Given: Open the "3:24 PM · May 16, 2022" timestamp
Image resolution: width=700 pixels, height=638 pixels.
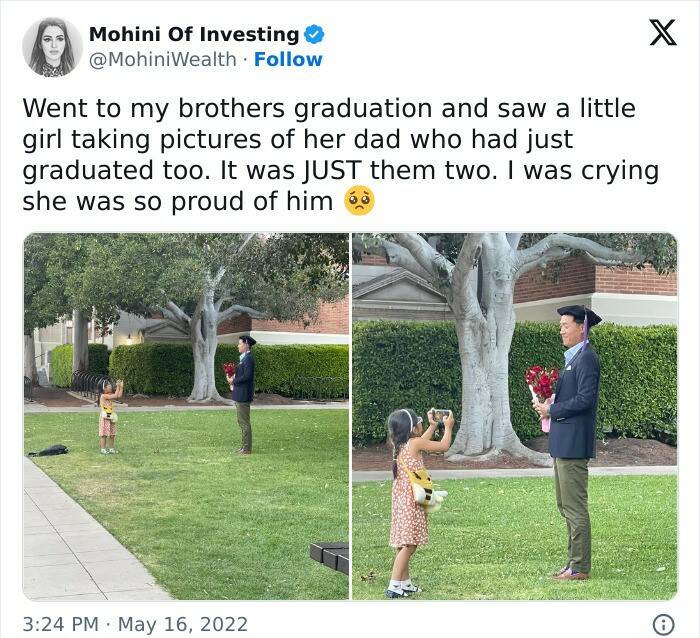Looking at the screenshot, I should 135,624.
